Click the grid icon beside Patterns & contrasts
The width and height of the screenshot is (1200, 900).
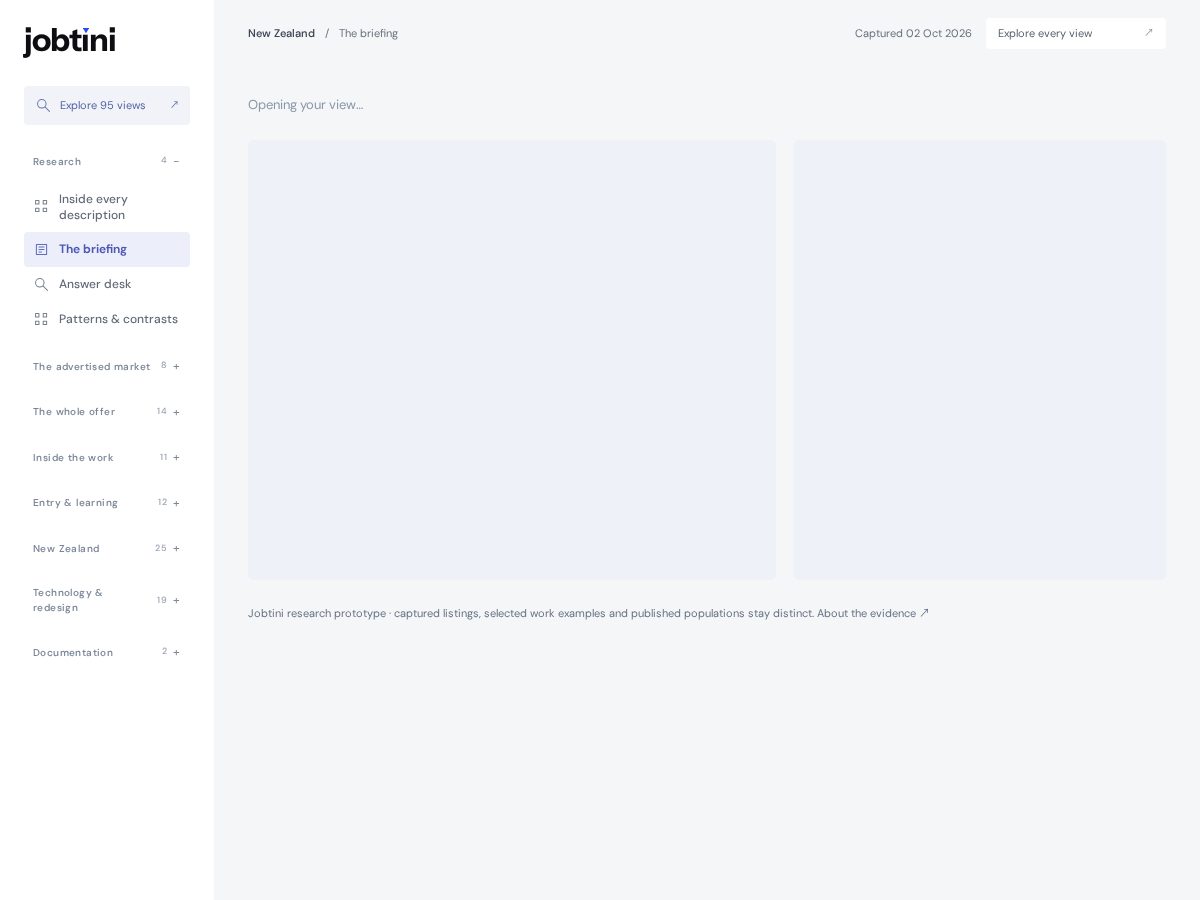point(41,319)
